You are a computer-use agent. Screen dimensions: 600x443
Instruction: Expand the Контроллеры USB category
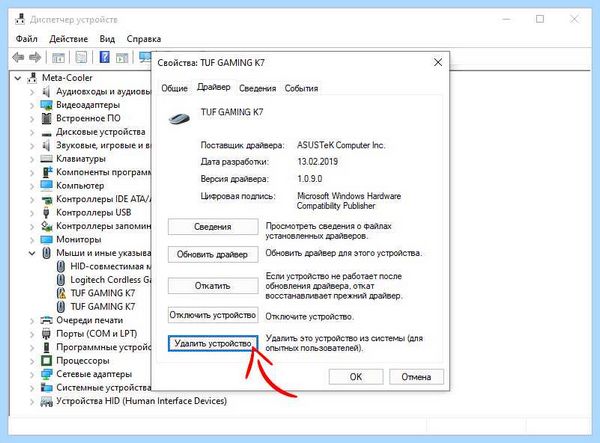click(x=32, y=213)
